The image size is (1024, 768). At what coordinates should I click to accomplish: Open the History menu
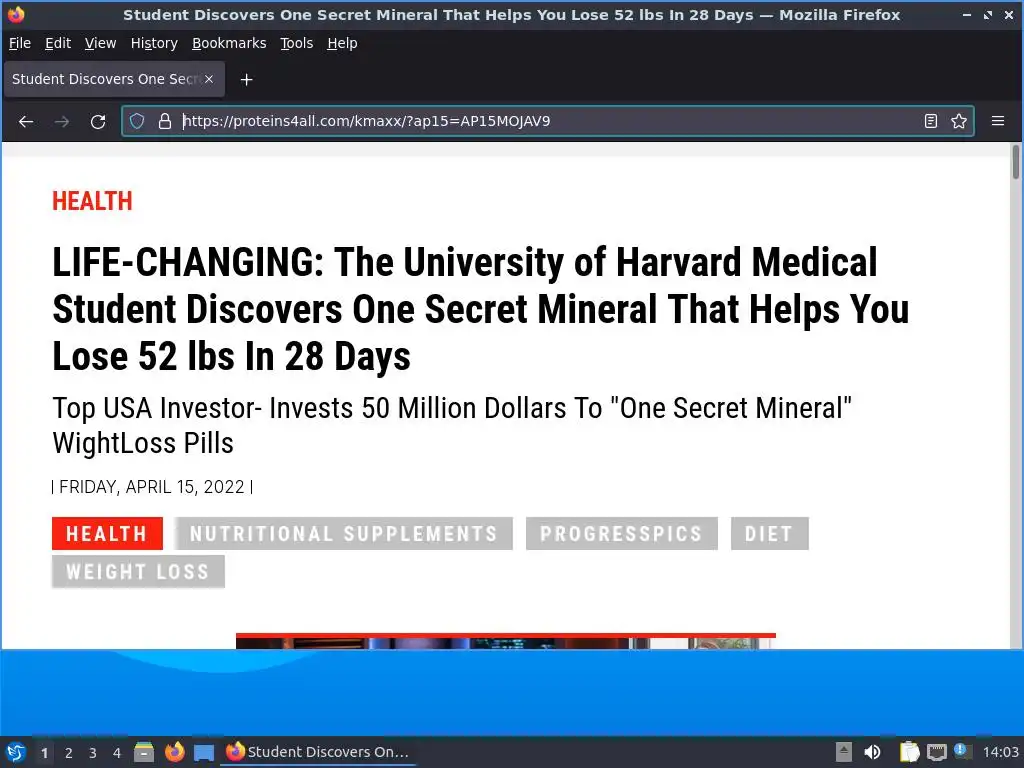point(154,43)
